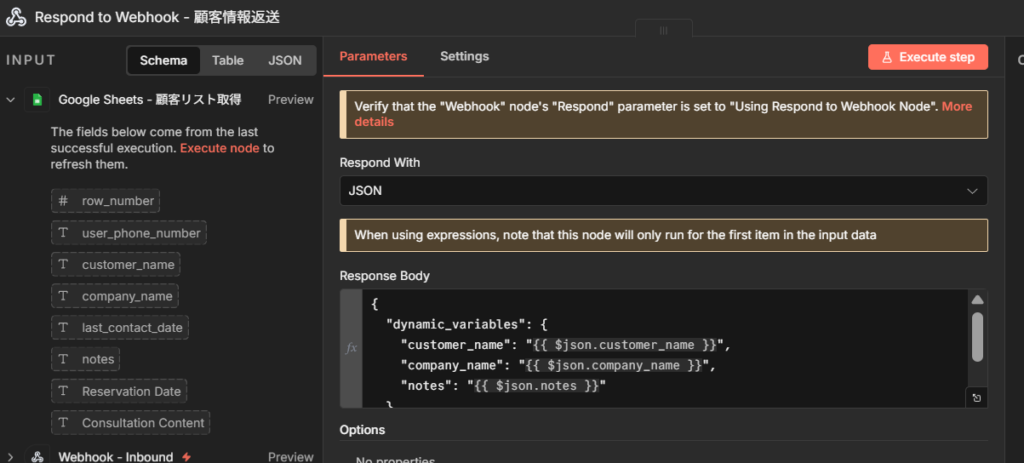Click the text type icon on customer_name

tap(64, 265)
